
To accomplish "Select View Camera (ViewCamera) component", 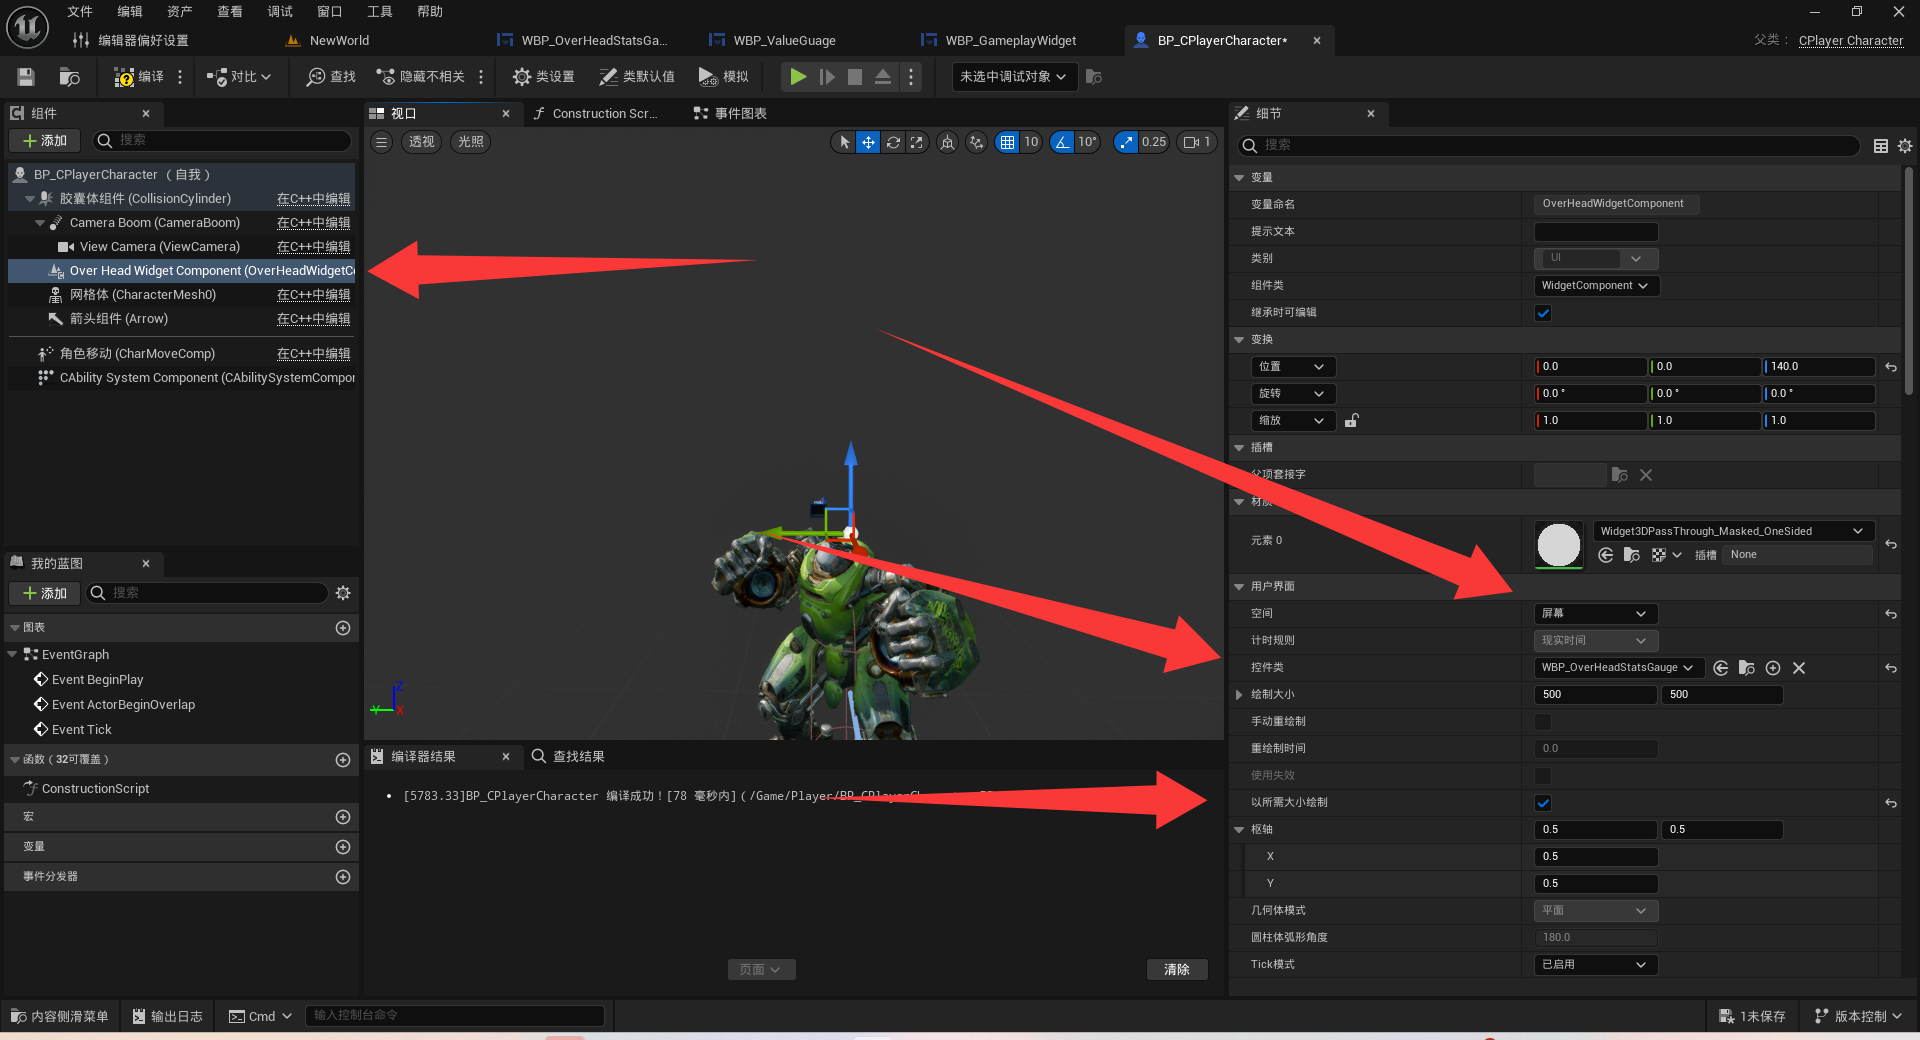I will pyautogui.click(x=160, y=247).
